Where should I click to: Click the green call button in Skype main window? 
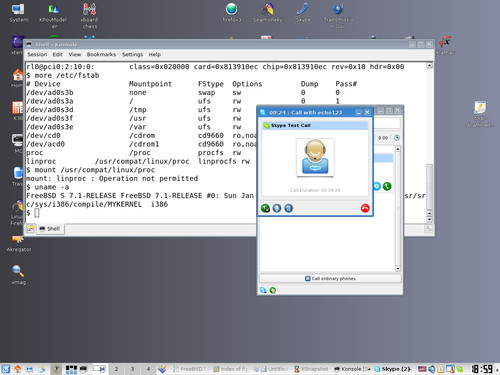(387, 186)
